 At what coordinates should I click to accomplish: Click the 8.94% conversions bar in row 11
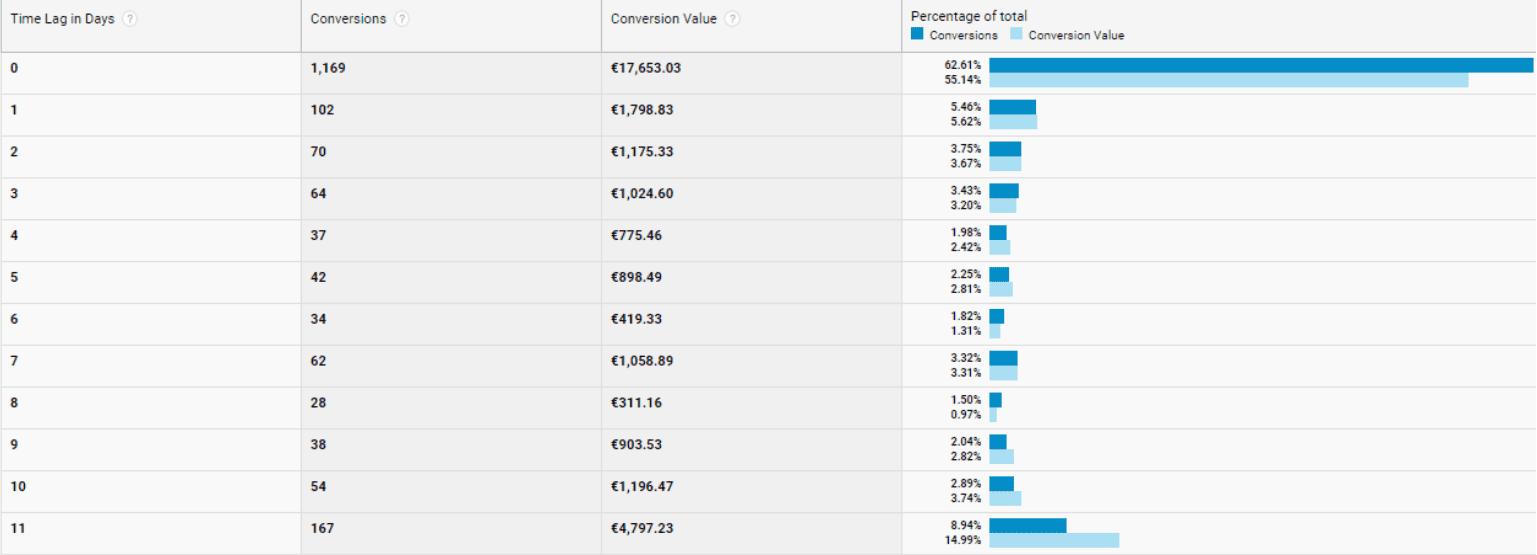[1028, 525]
